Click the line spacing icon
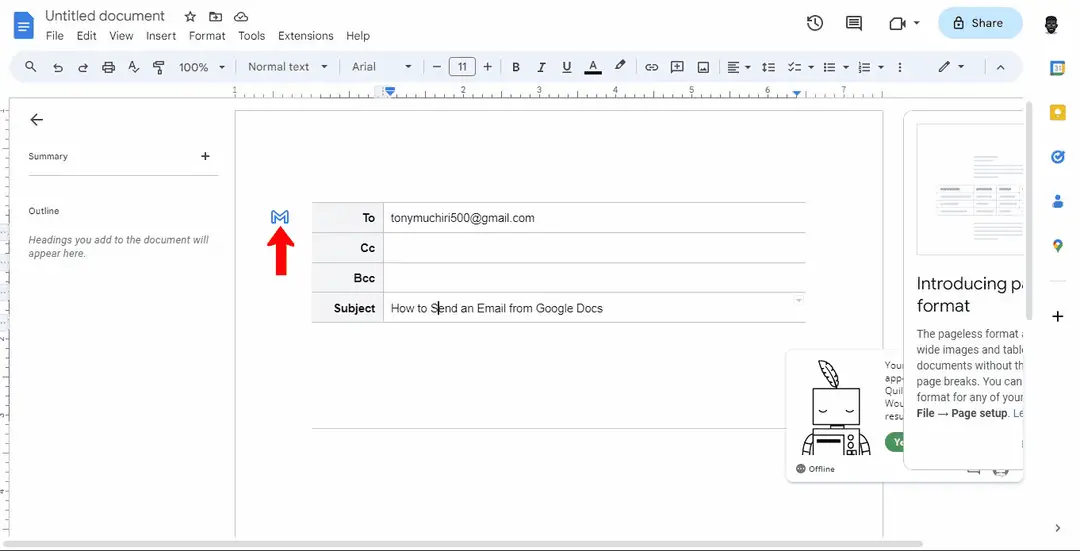1080x551 pixels. coord(769,67)
